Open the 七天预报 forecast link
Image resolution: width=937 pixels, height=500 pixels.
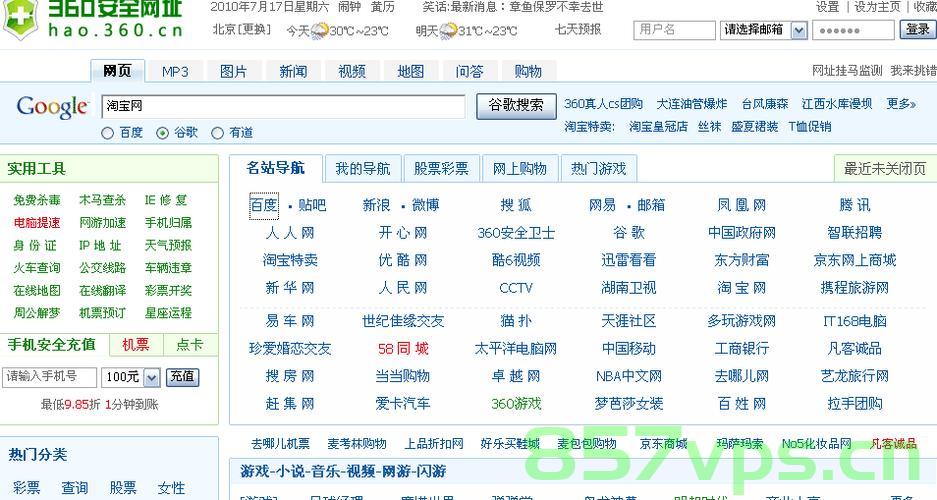(578, 29)
